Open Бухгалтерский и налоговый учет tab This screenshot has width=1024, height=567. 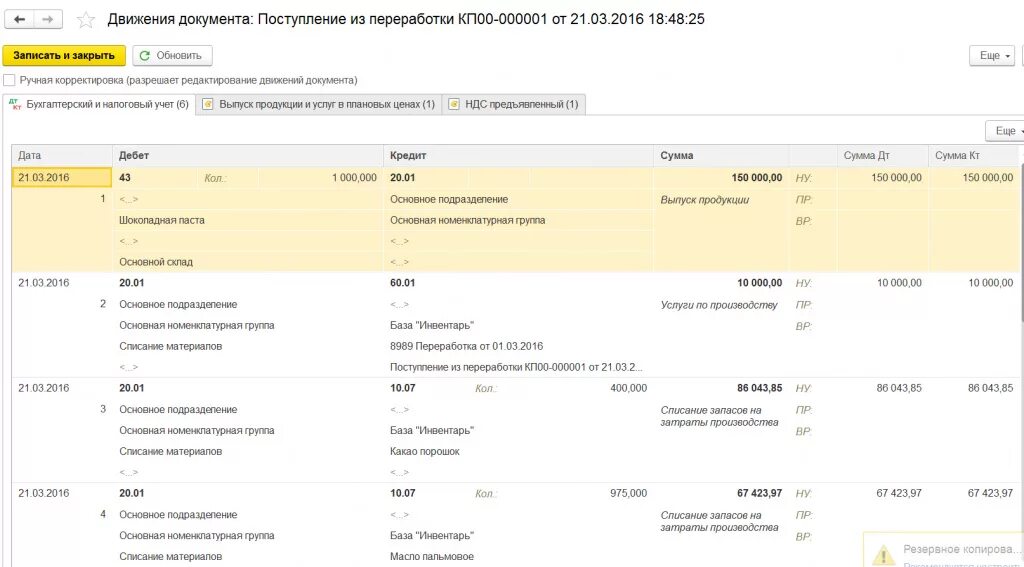coord(98,104)
